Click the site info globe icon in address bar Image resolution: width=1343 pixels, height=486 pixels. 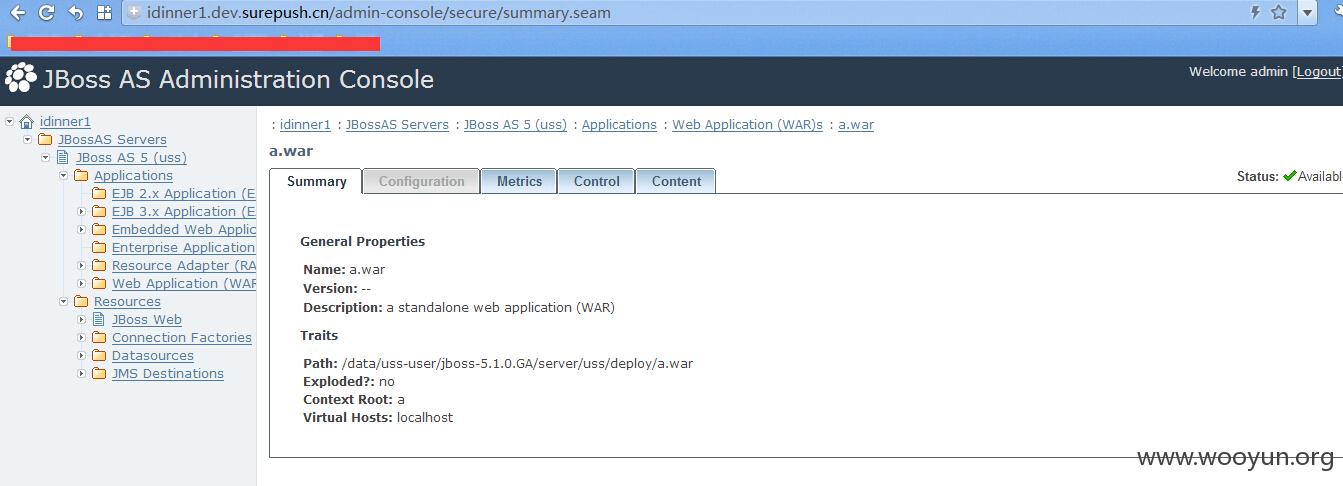tap(135, 13)
